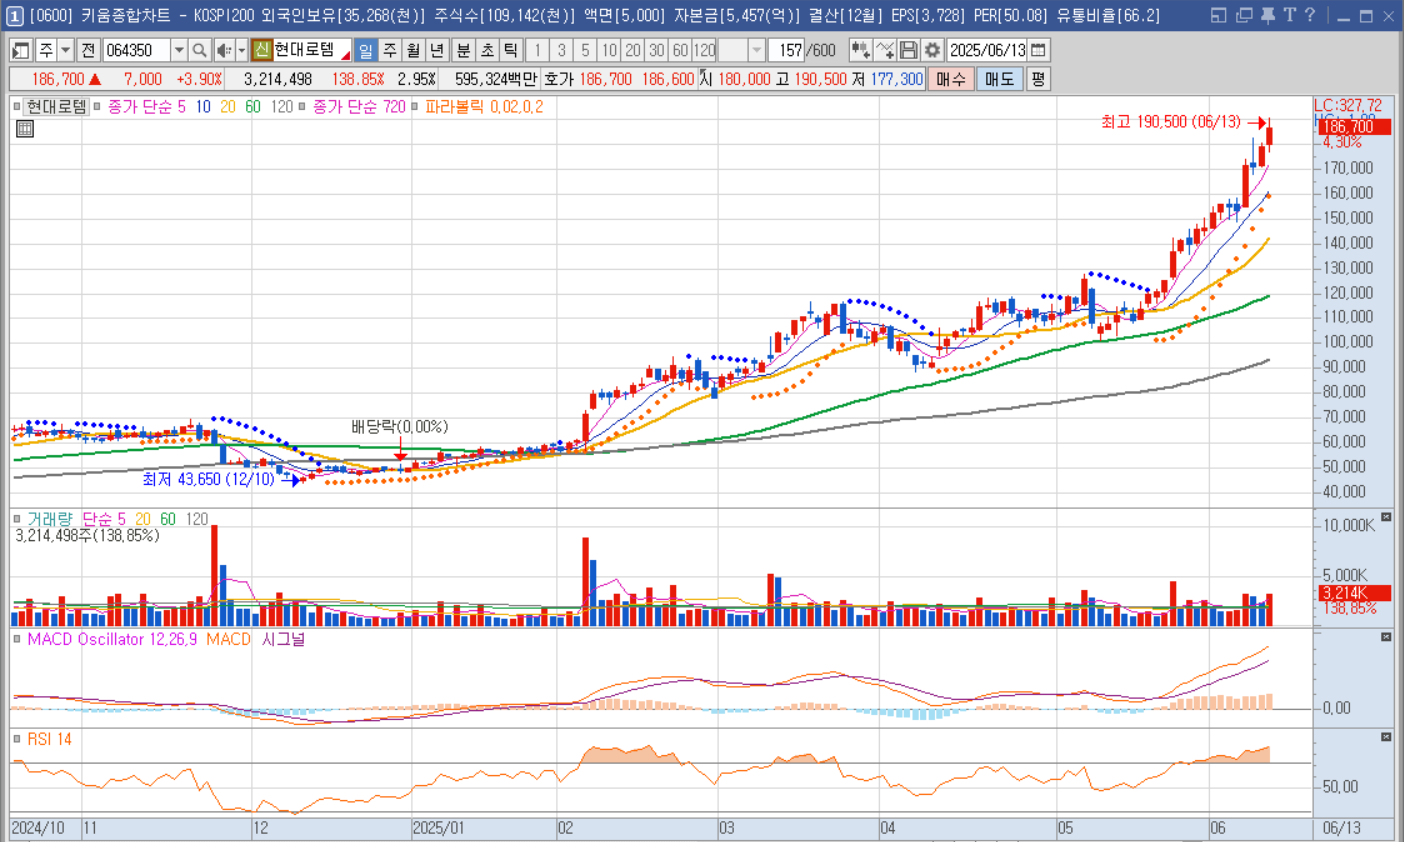Open the add candlestick chart tool icon
This screenshot has width=1404, height=842.
(x=860, y=50)
